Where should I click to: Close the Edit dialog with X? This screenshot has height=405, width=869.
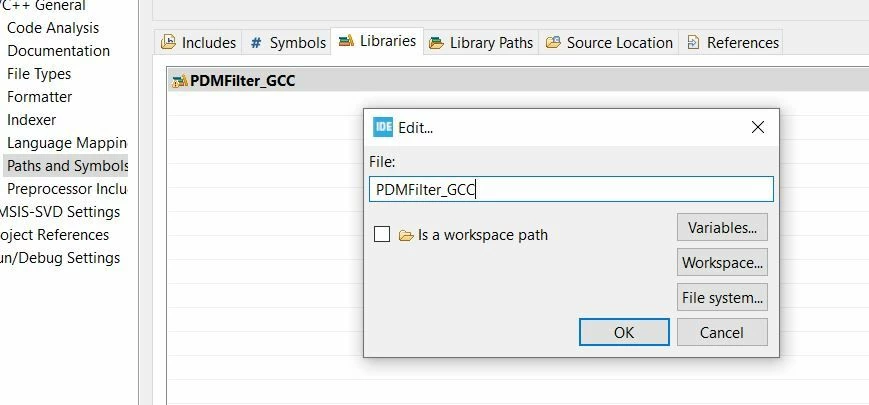point(758,127)
